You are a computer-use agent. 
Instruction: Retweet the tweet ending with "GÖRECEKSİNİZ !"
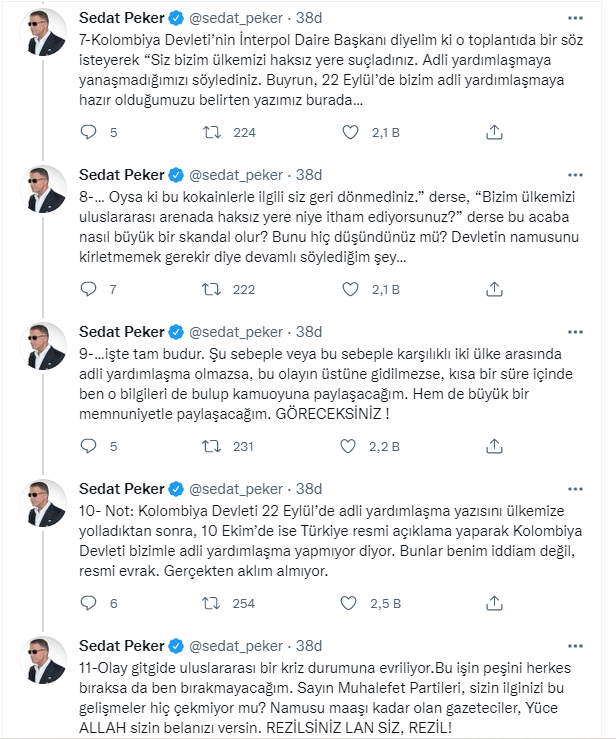click(x=212, y=447)
